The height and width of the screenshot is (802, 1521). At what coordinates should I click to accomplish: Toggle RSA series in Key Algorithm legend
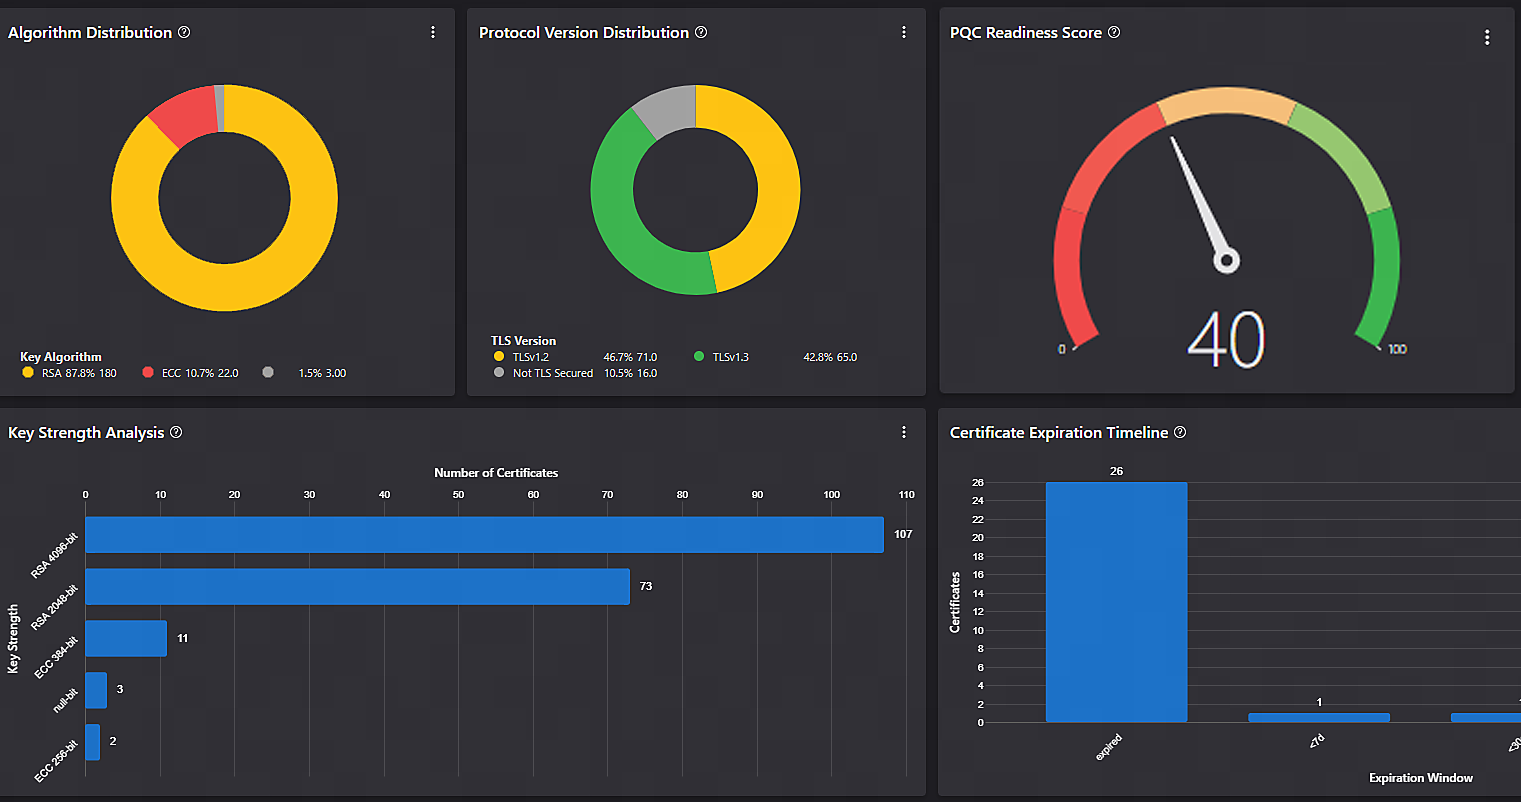pos(70,373)
